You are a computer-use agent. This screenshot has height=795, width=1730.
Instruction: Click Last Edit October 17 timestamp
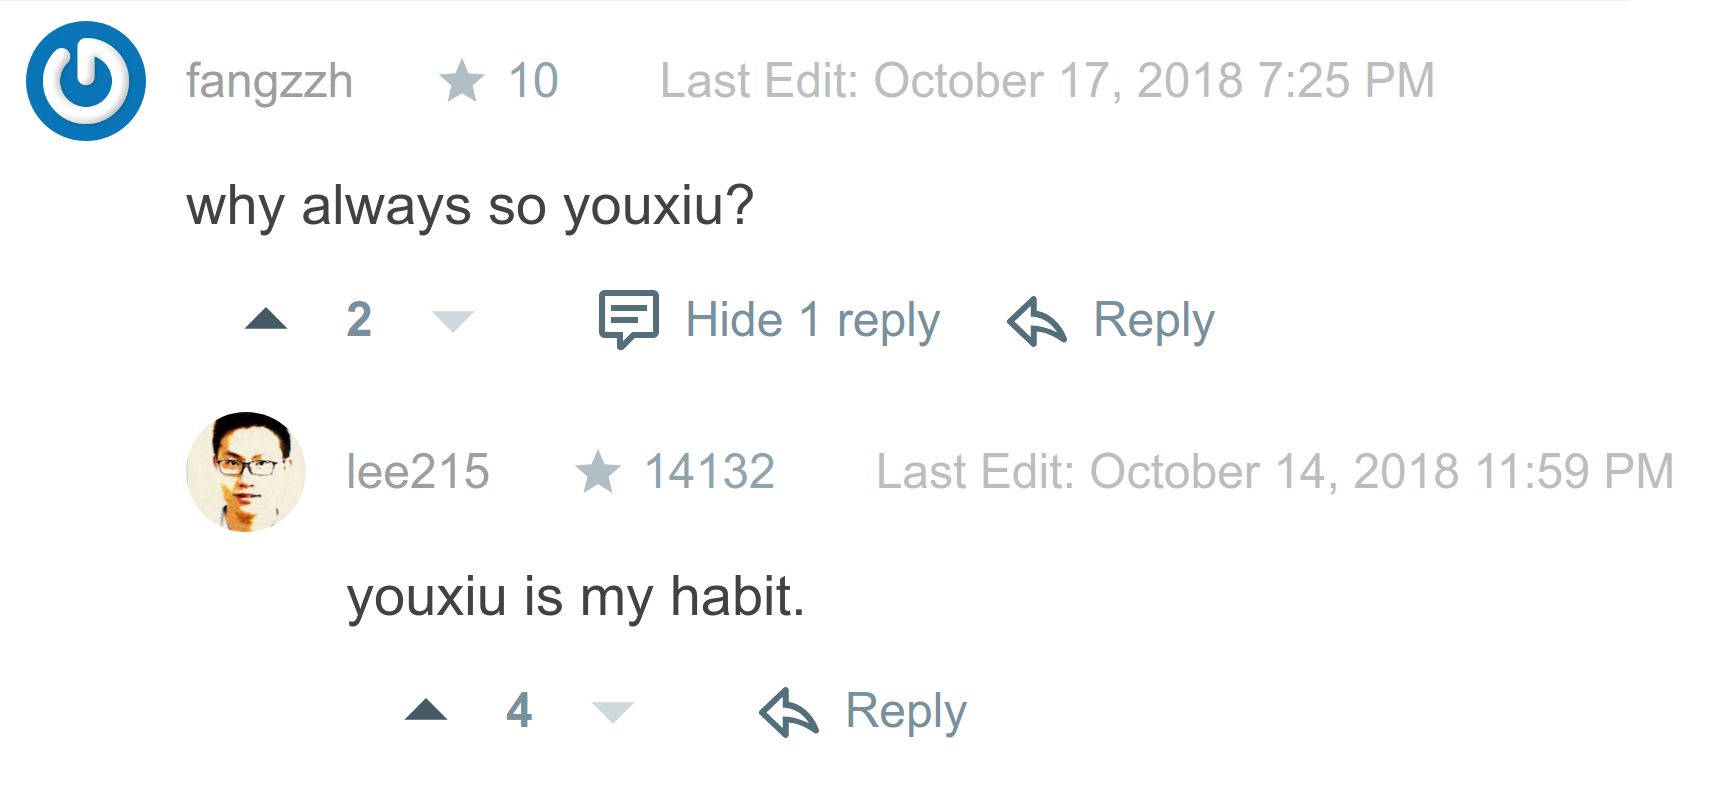point(1047,80)
